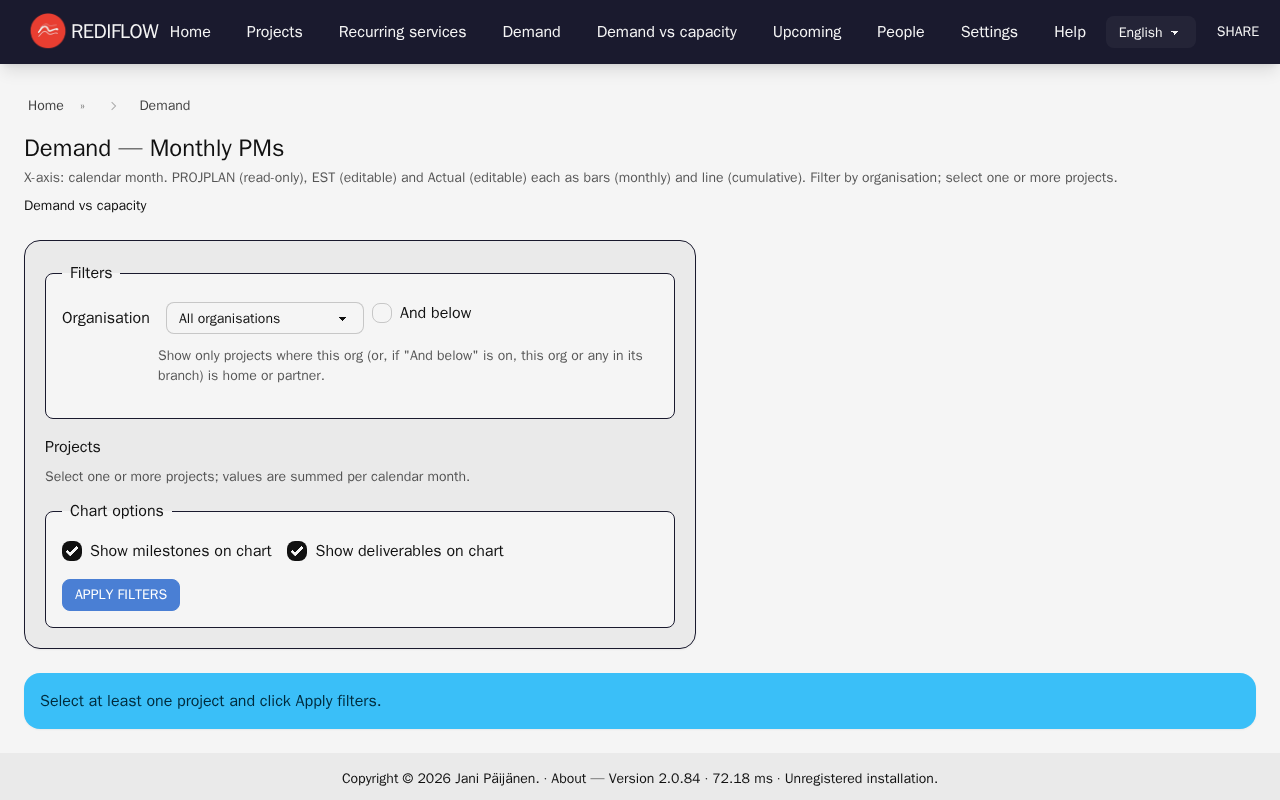Click the Home breadcrumb link
Screen dimensions: 1280x800
(x=46, y=106)
